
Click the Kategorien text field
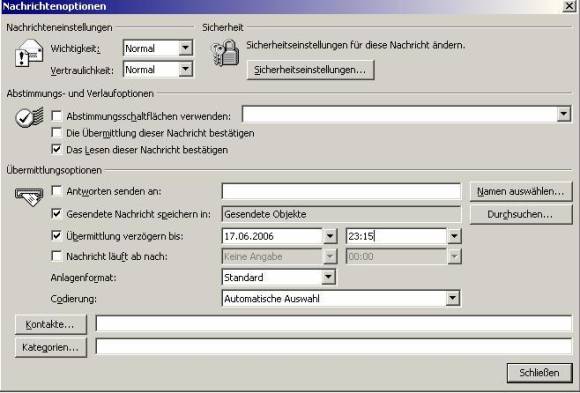tap(334, 347)
